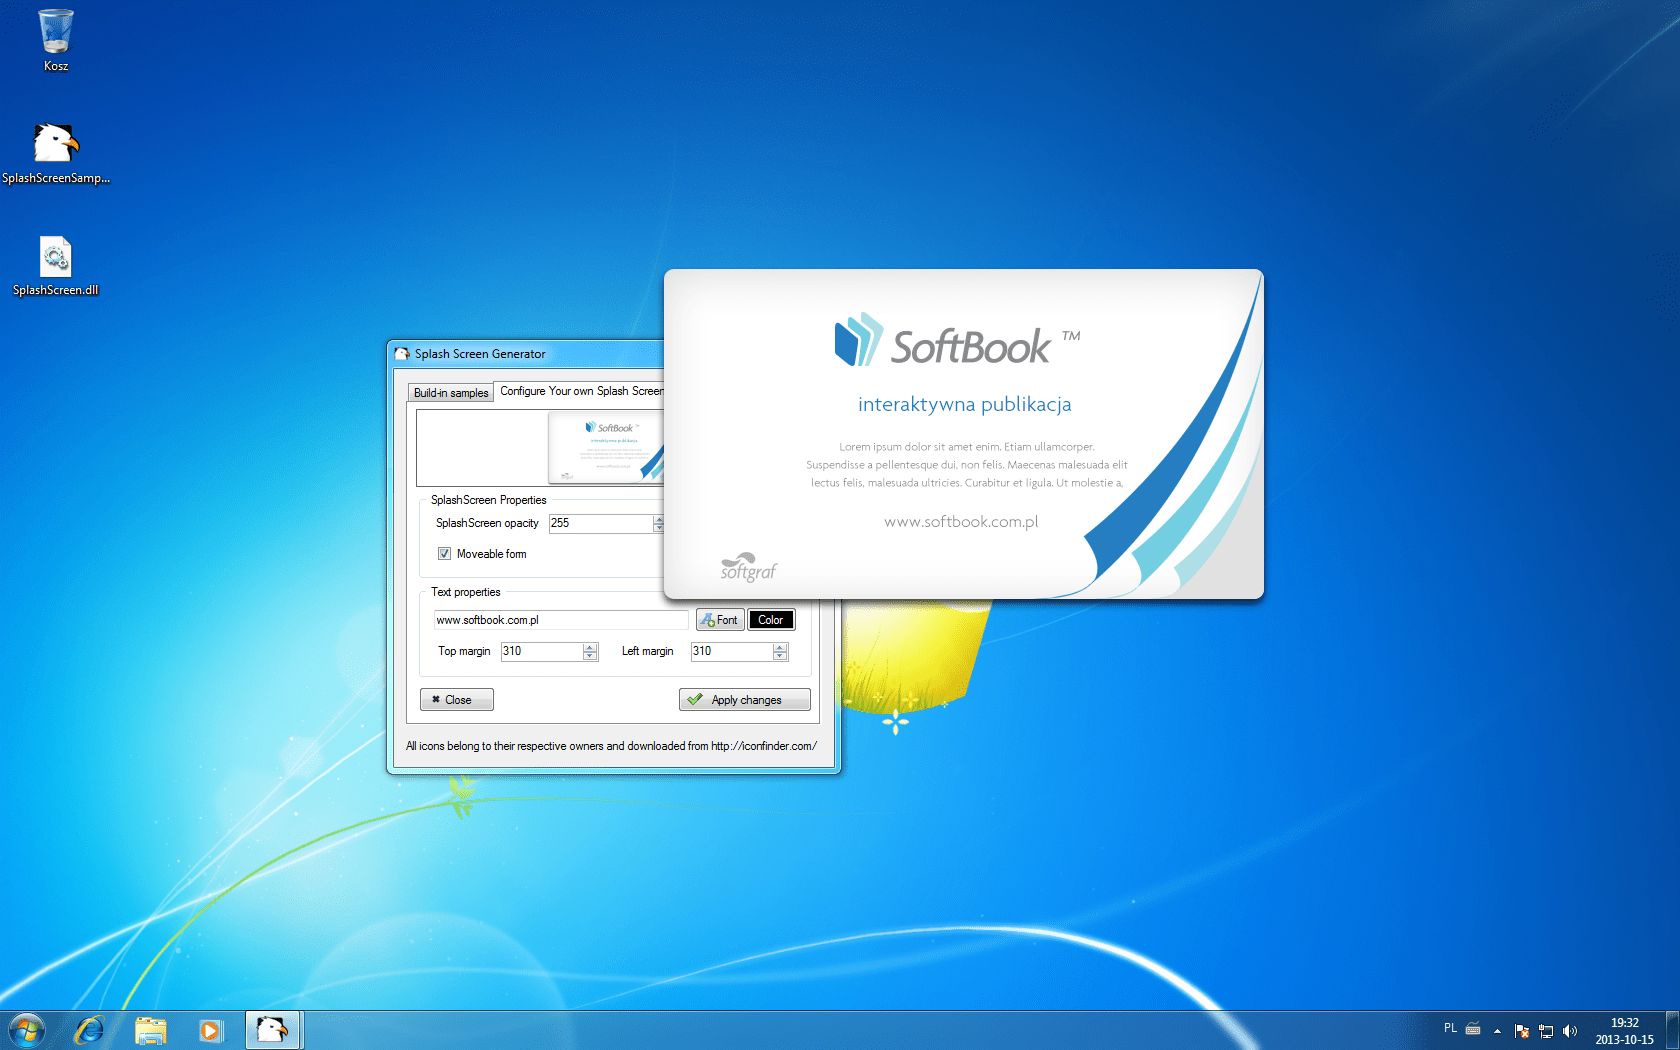
Task: Open the Font selection dialog
Action: click(x=719, y=619)
